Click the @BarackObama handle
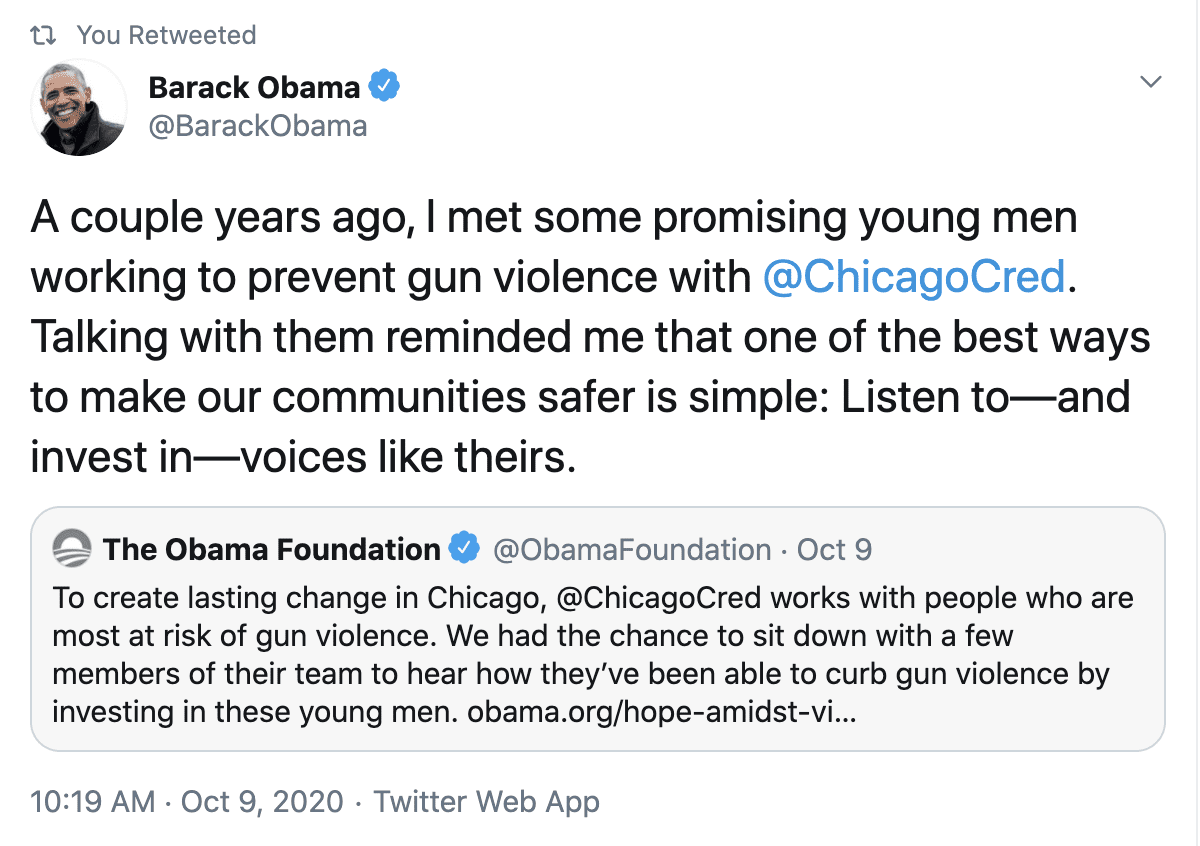 [x=259, y=126]
